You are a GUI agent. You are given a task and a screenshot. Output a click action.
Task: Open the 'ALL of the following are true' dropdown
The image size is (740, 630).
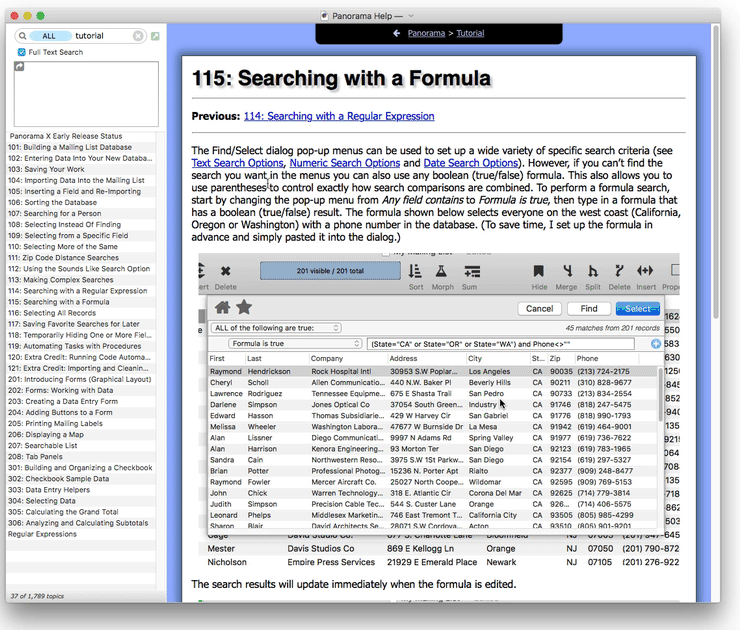point(276,328)
